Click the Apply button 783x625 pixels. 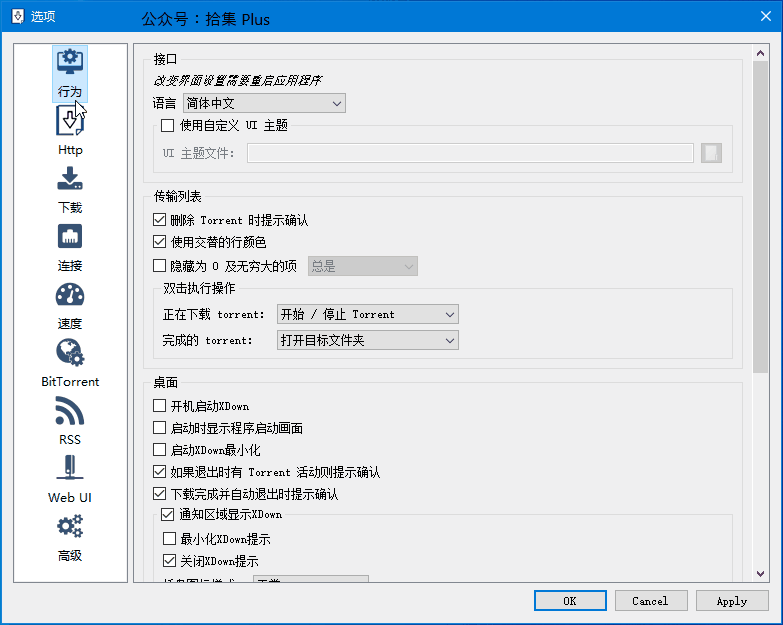[732, 601]
